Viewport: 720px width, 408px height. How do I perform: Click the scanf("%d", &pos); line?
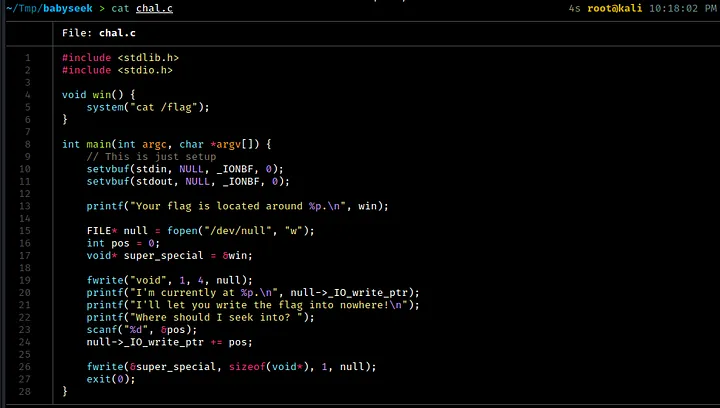[142, 330]
